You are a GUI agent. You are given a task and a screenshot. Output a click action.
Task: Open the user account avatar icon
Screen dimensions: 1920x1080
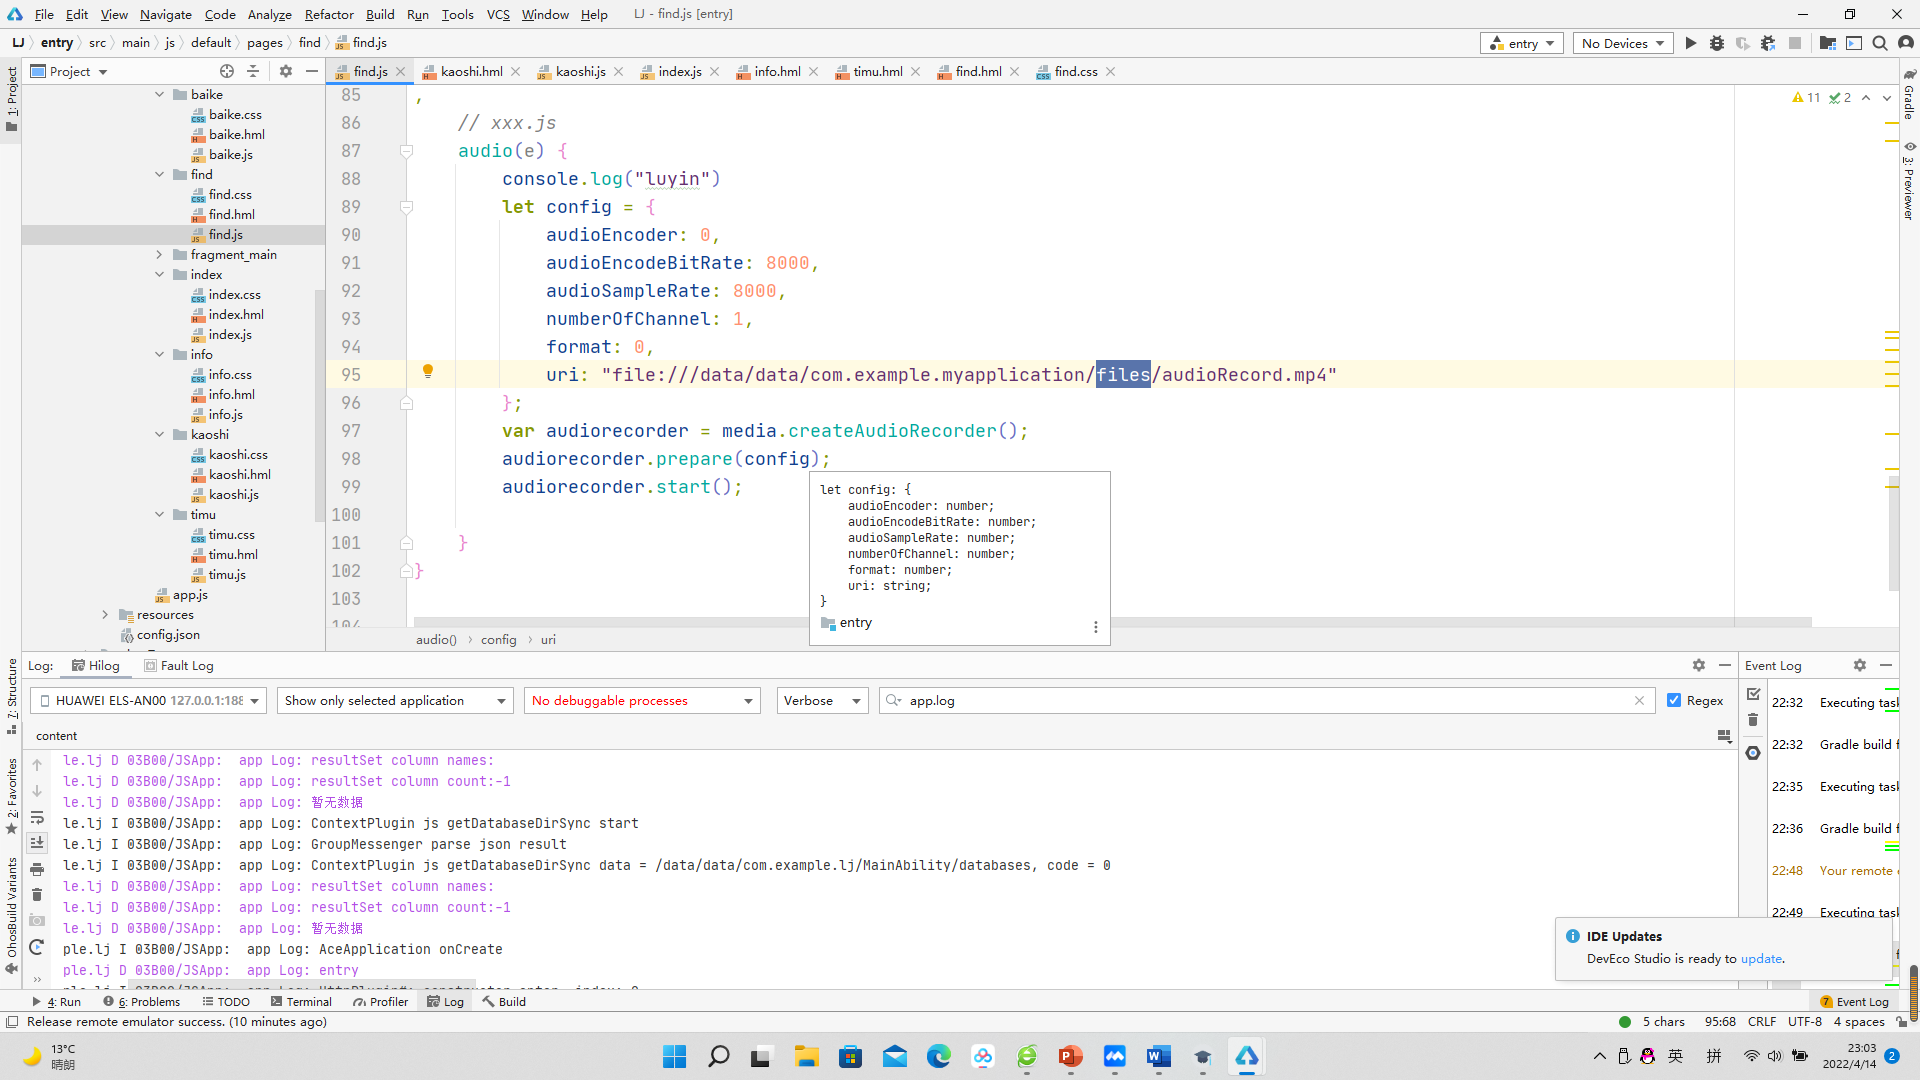(x=1906, y=43)
